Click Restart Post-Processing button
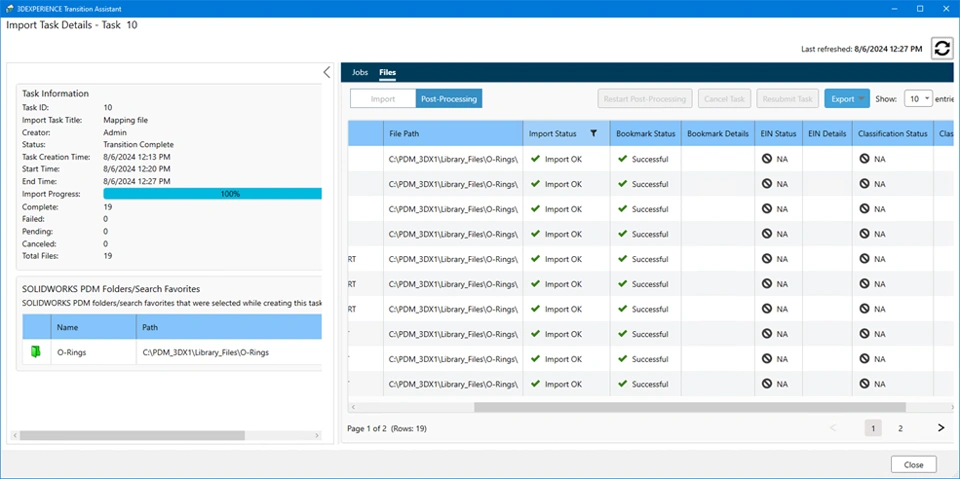This screenshot has width=960, height=479. pyautogui.click(x=645, y=98)
